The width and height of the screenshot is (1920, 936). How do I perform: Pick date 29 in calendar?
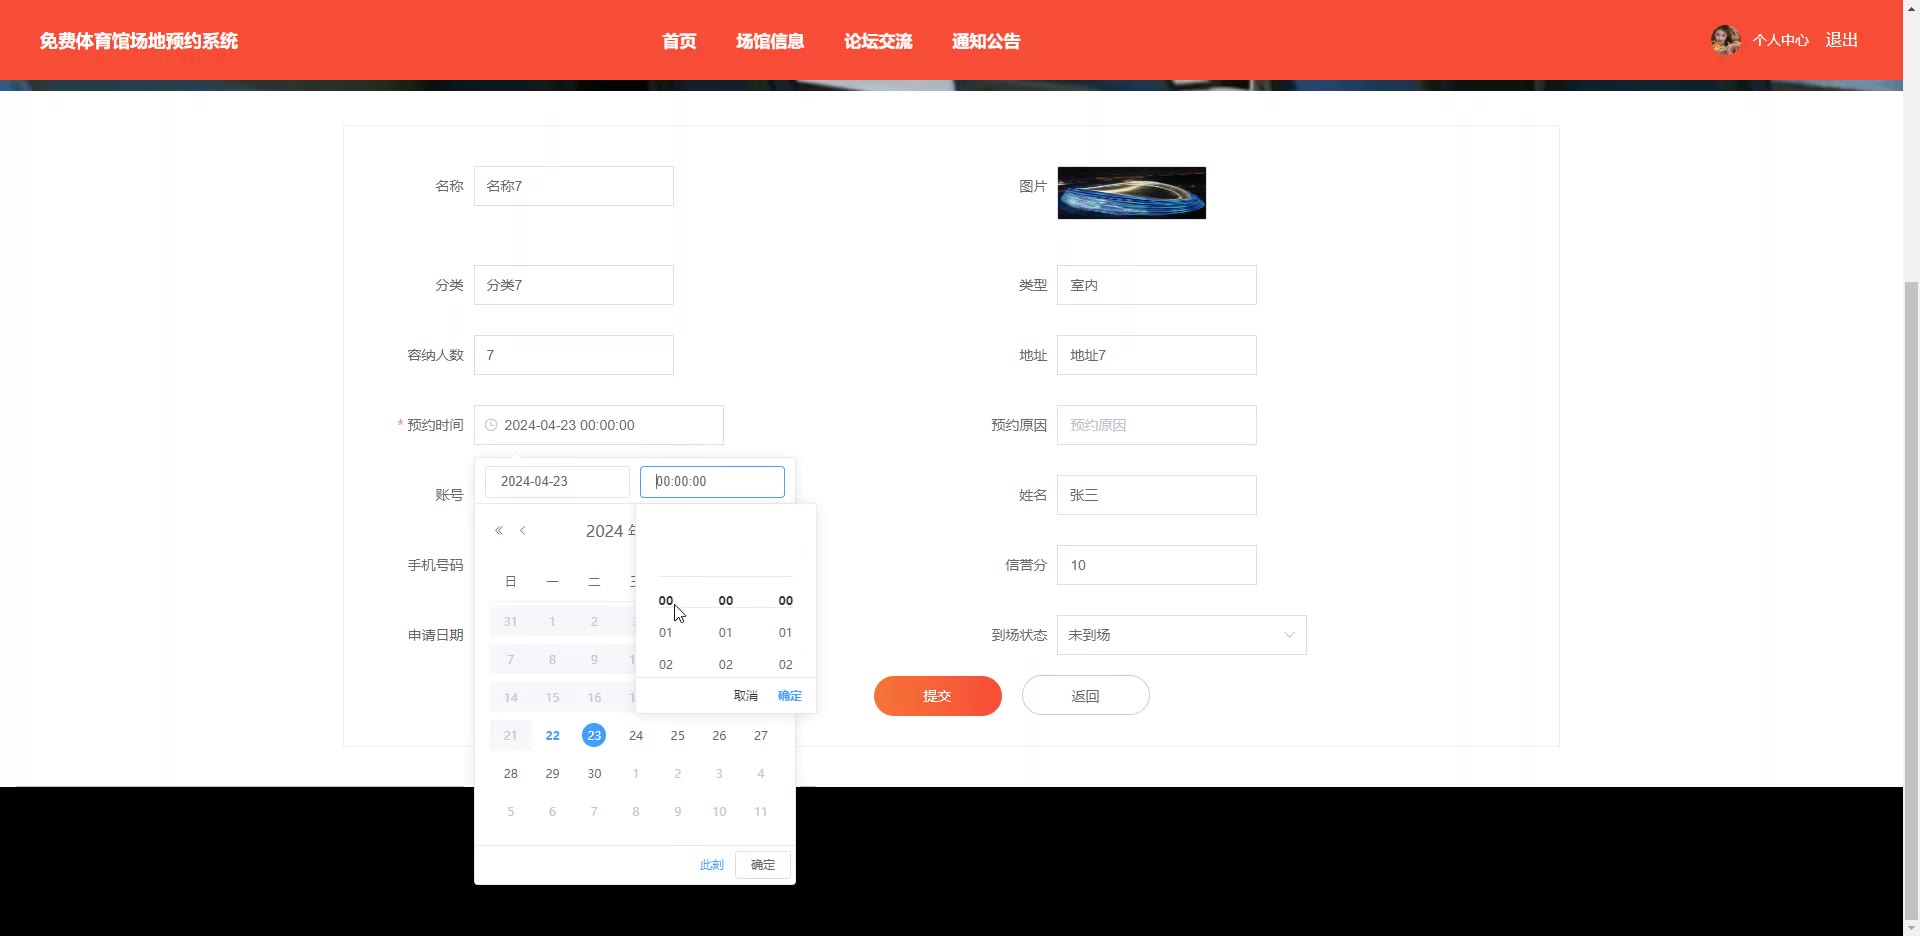553,774
